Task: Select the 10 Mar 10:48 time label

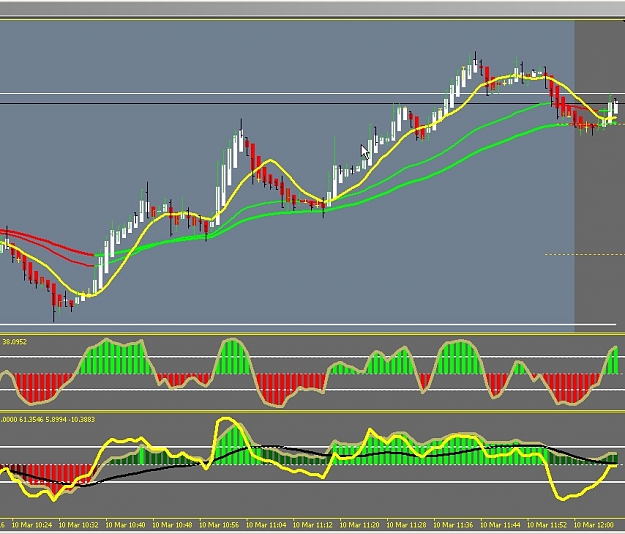Action: point(172,525)
